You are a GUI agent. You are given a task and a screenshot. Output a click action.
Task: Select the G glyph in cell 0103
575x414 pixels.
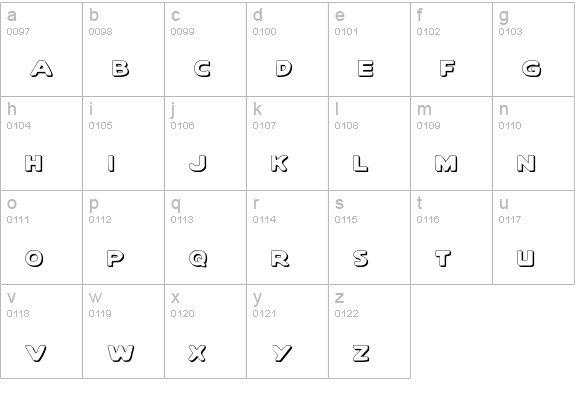point(532,69)
